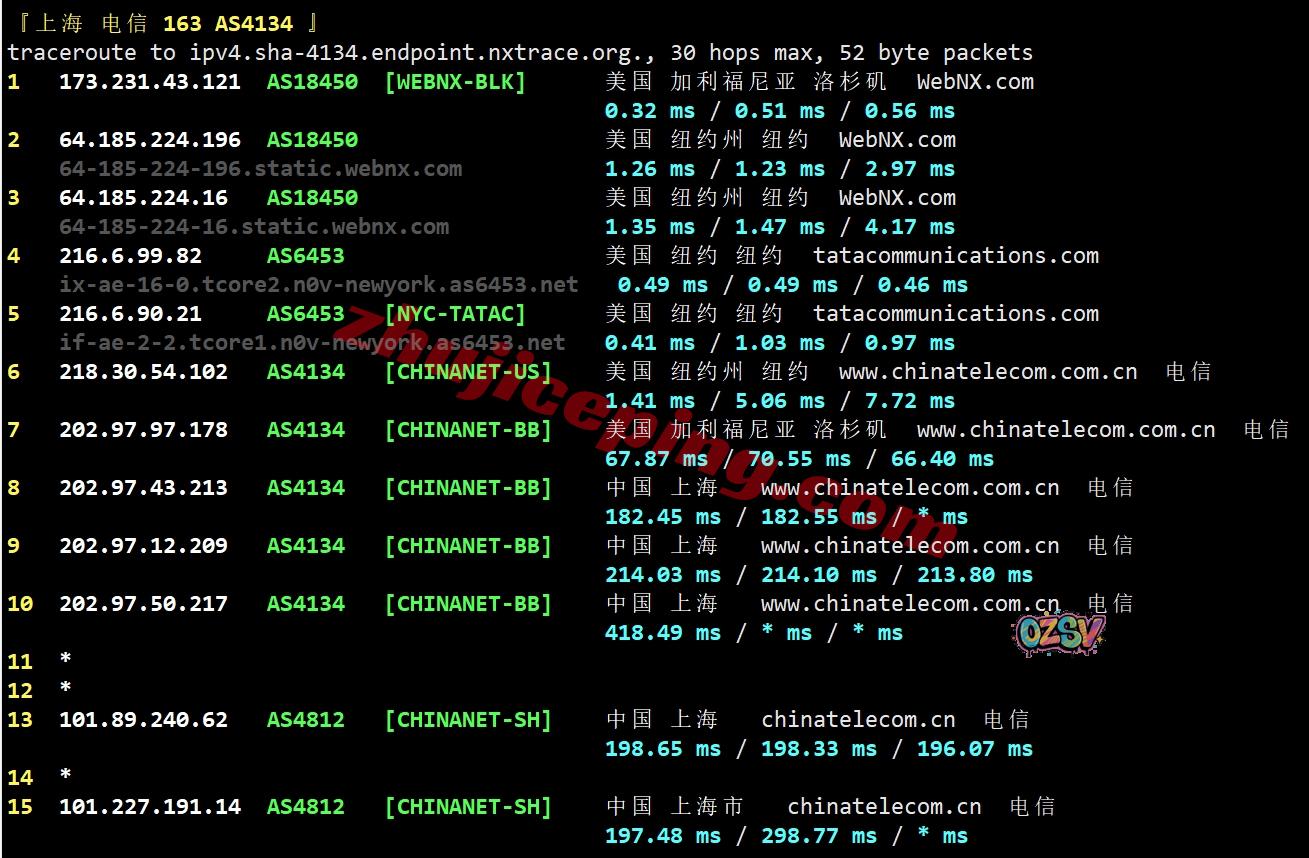The image size is (1309, 858).
Task: Select the [NYC-TATAC] network tag
Action: point(455,314)
